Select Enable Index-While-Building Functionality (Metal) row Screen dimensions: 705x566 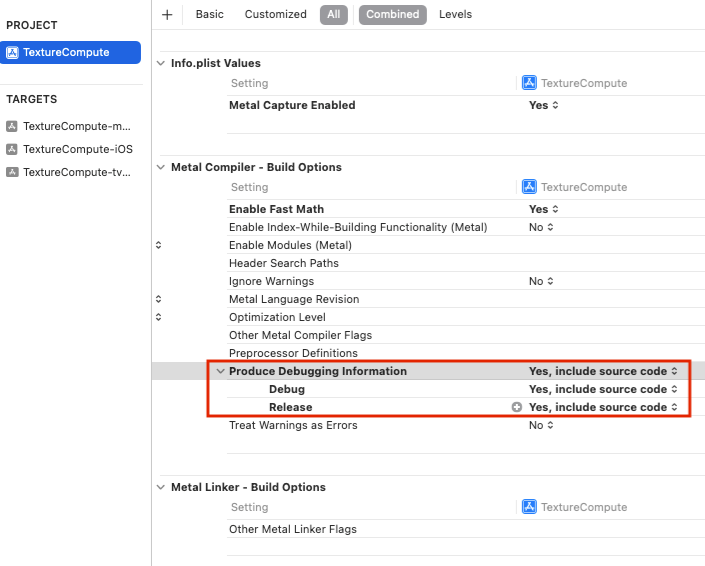pyautogui.click(x=358, y=227)
